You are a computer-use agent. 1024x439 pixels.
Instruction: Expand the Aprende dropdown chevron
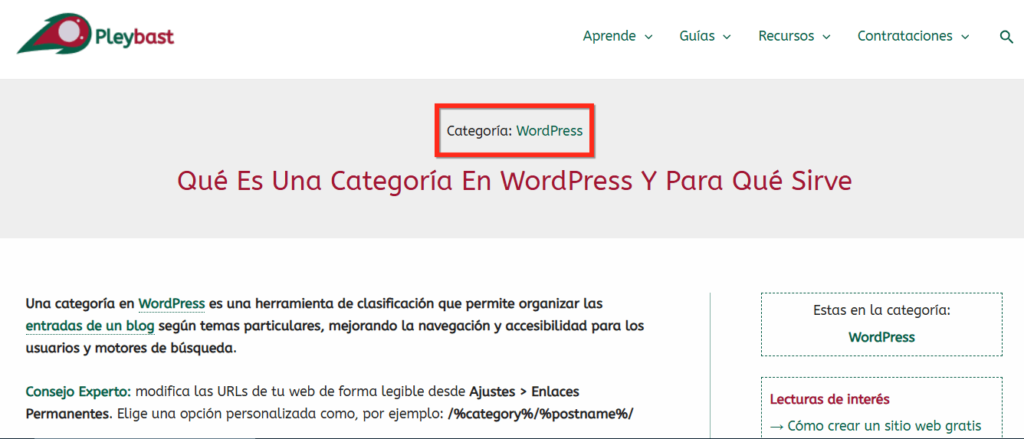[x=648, y=37]
